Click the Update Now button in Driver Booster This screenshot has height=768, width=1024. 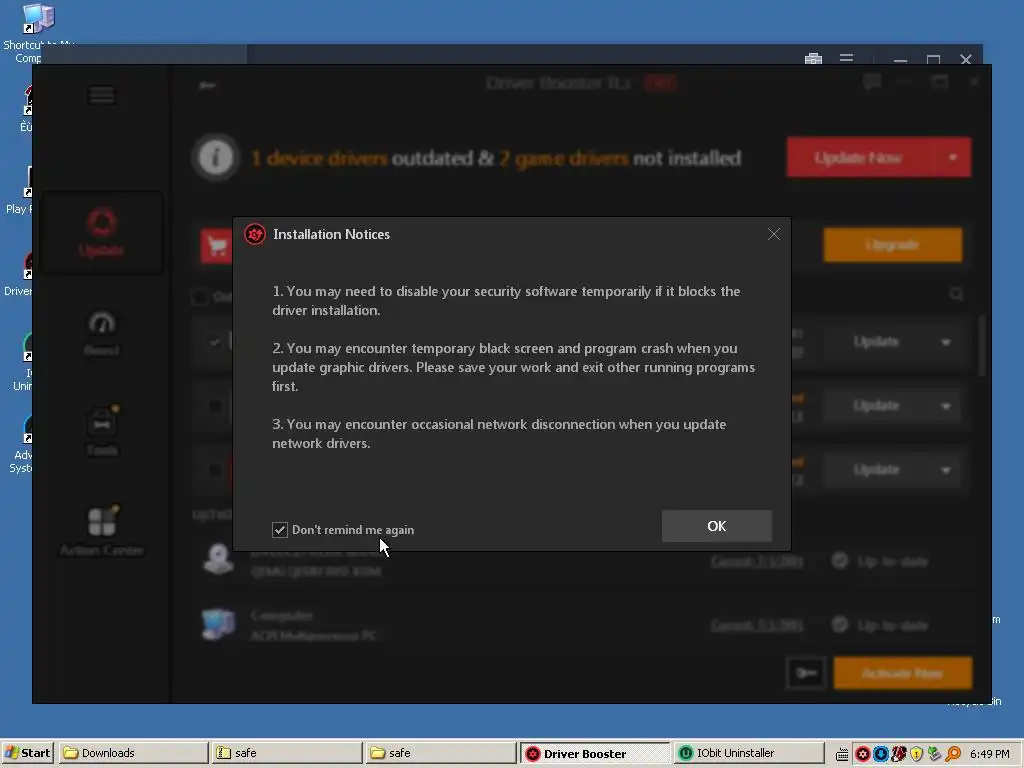click(x=859, y=157)
